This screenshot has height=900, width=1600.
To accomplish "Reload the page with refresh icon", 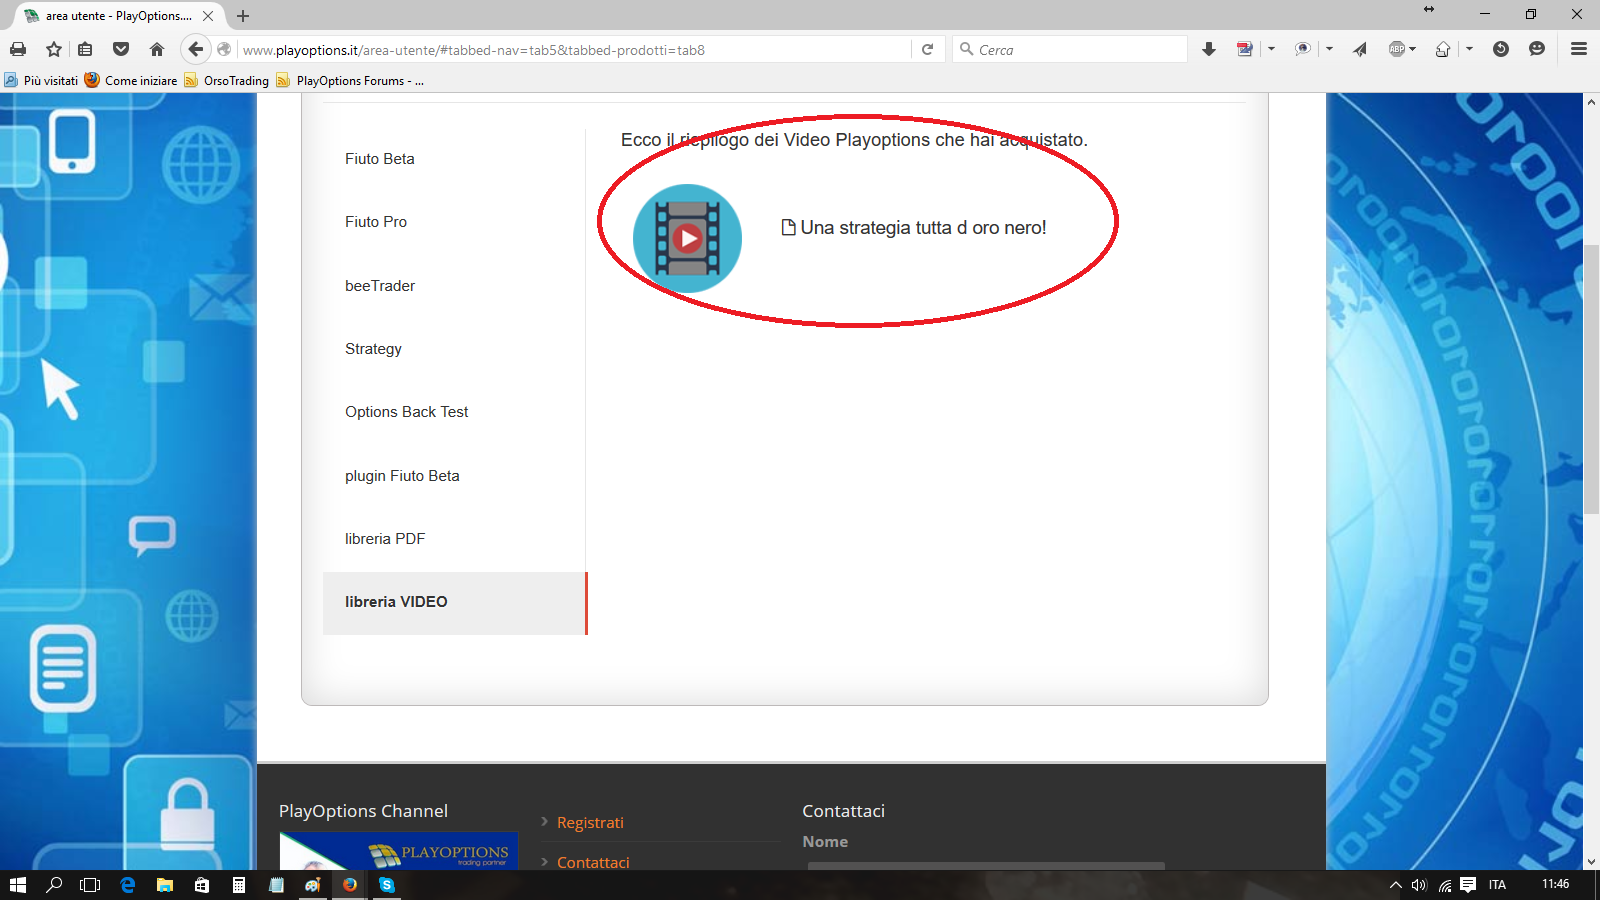I will pos(927,49).
